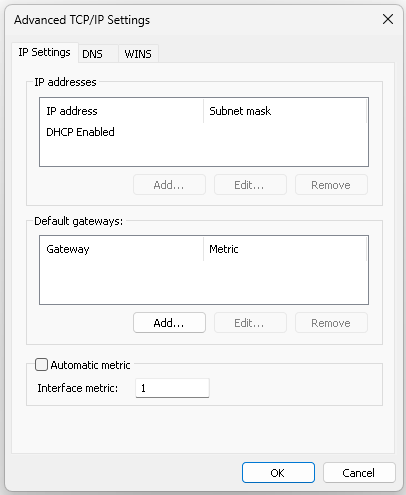Click the Remove button under IP addresses
Image resolution: width=406 pixels, height=495 pixels.
(x=331, y=185)
